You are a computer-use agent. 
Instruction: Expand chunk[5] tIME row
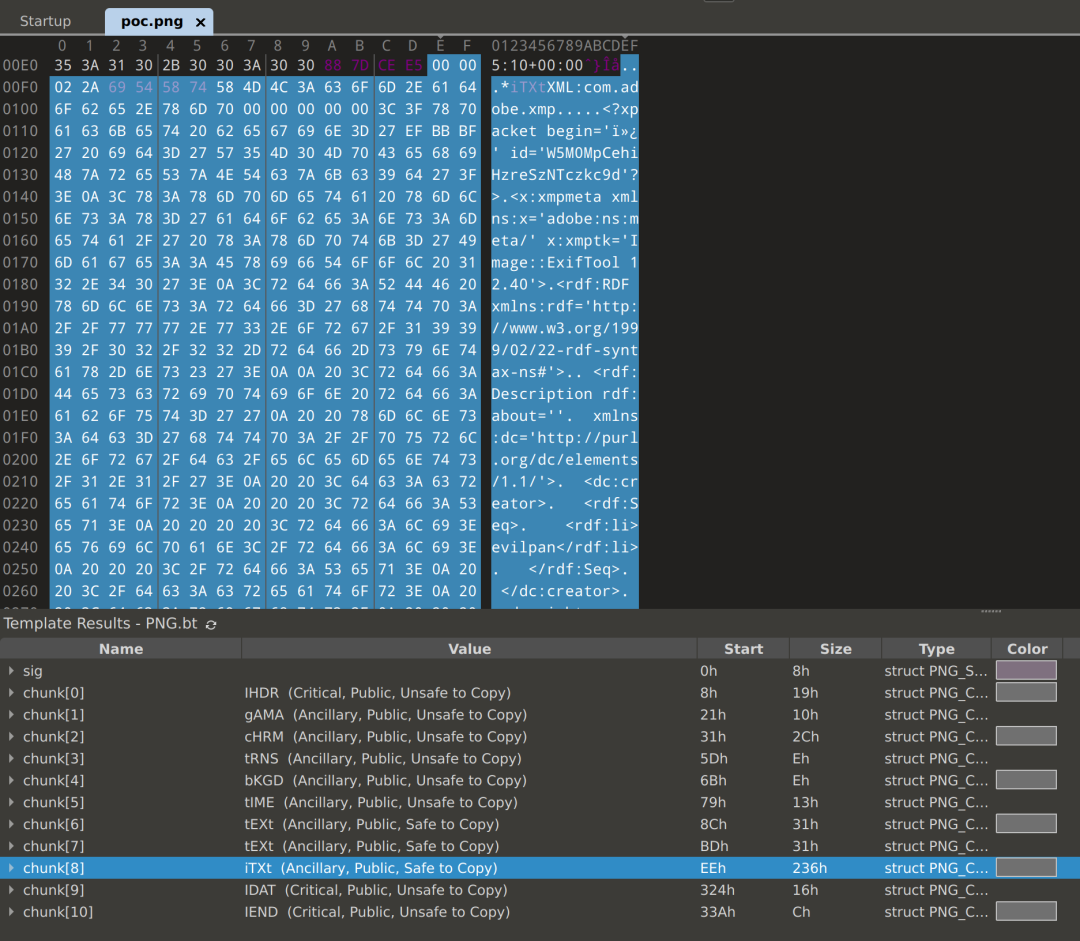coord(11,803)
